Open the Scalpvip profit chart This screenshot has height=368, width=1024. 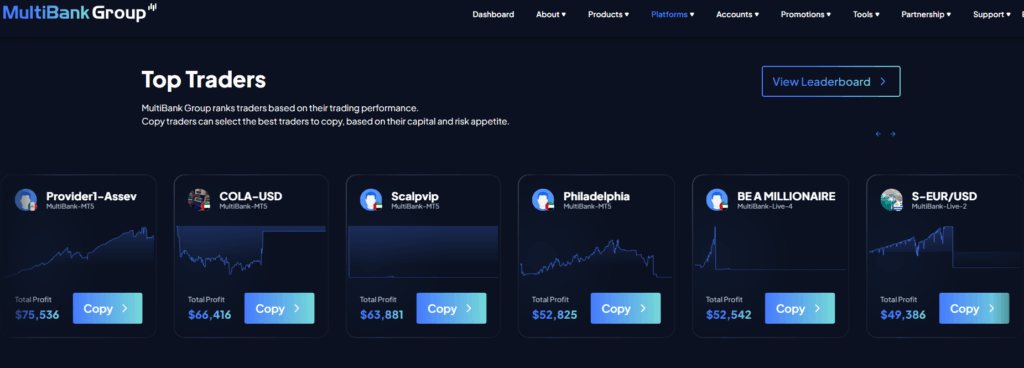[423, 252]
